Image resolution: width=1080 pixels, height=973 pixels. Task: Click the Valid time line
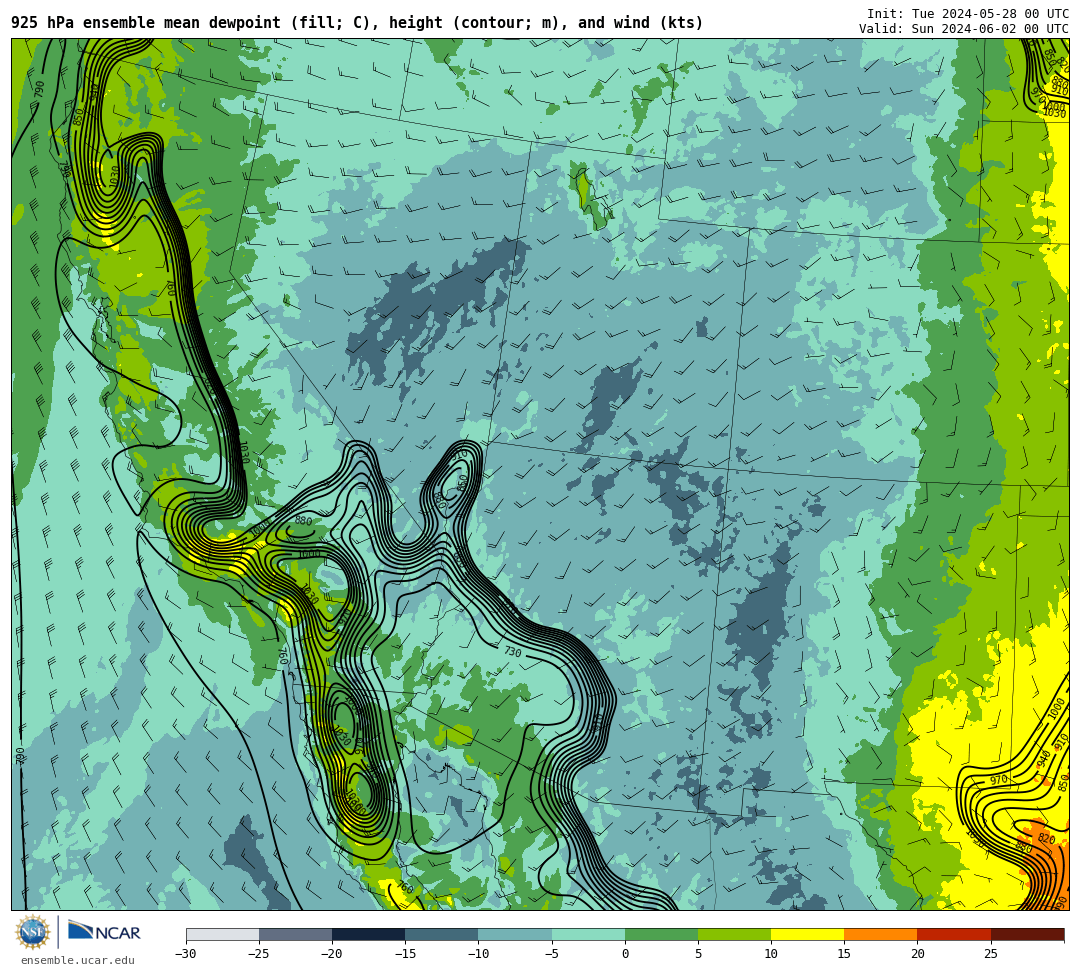(964, 28)
